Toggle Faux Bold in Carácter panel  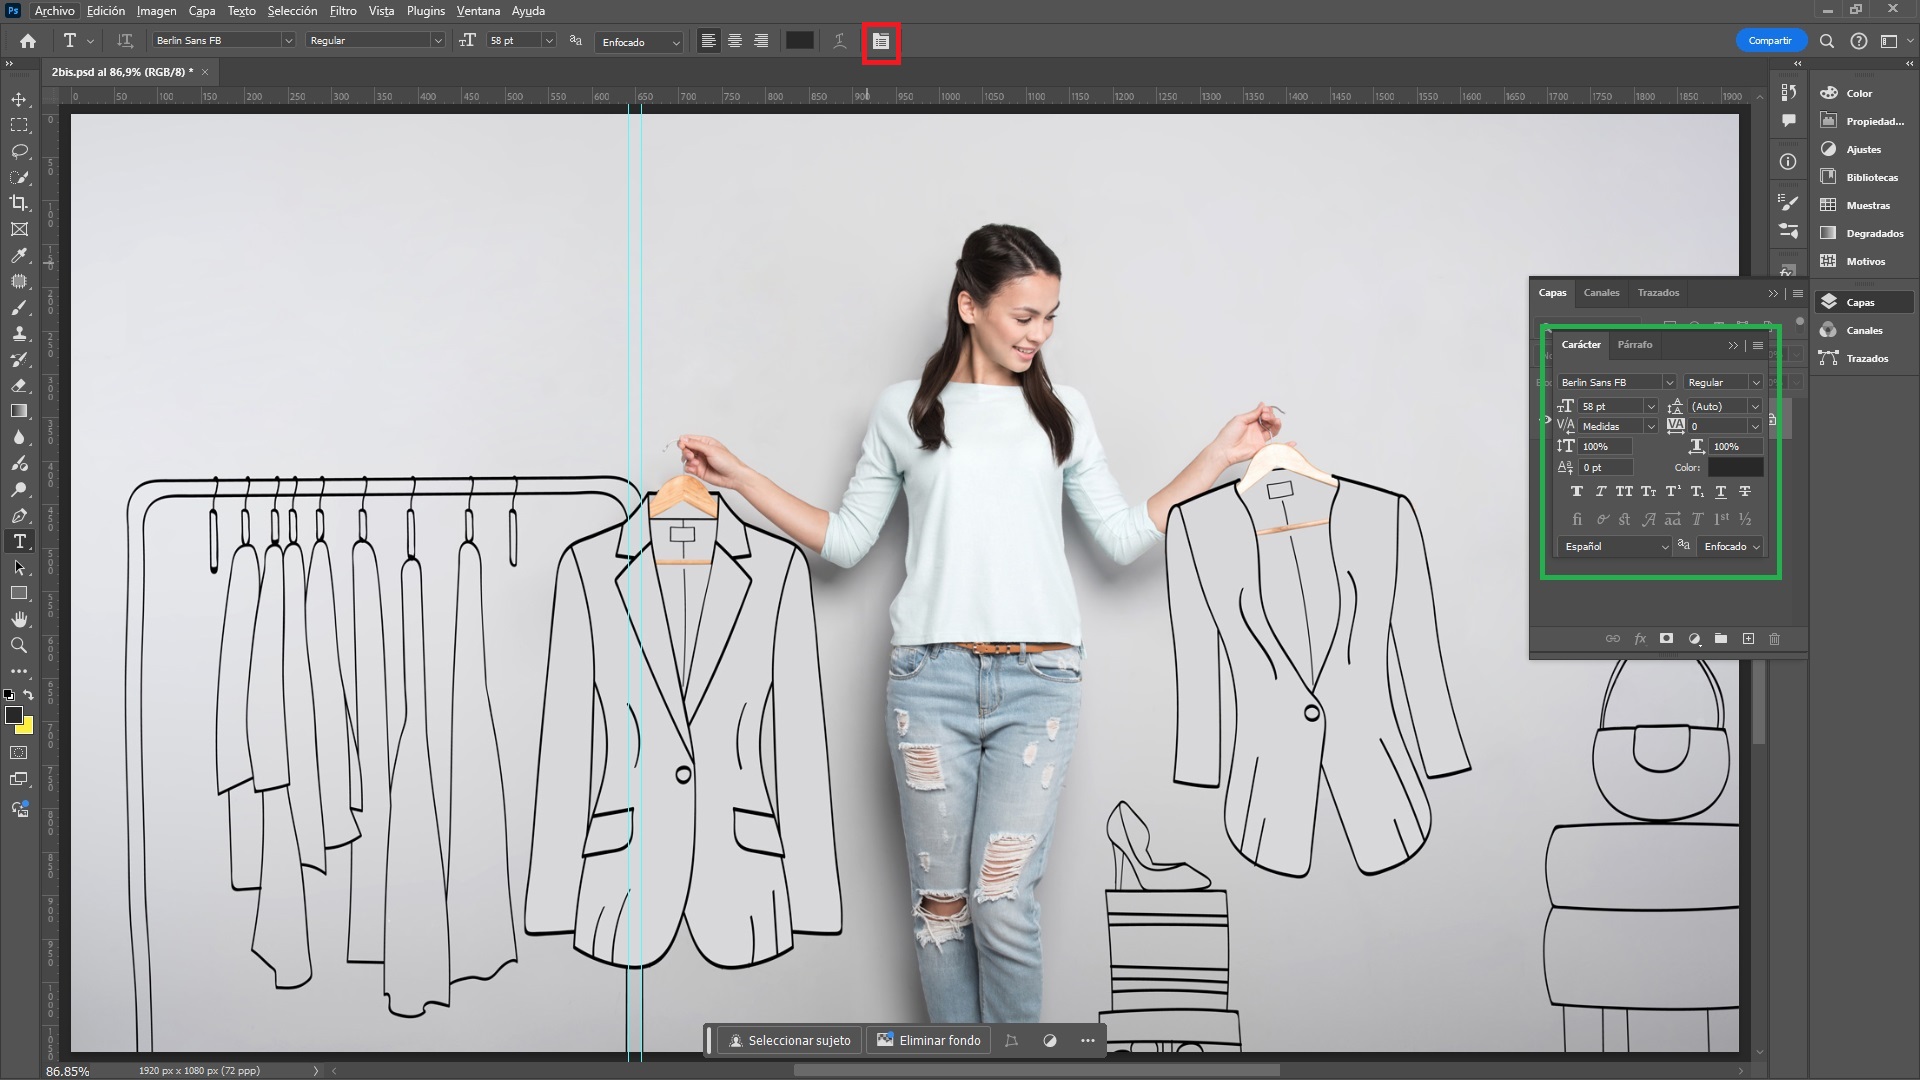pyautogui.click(x=1577, y=491)
